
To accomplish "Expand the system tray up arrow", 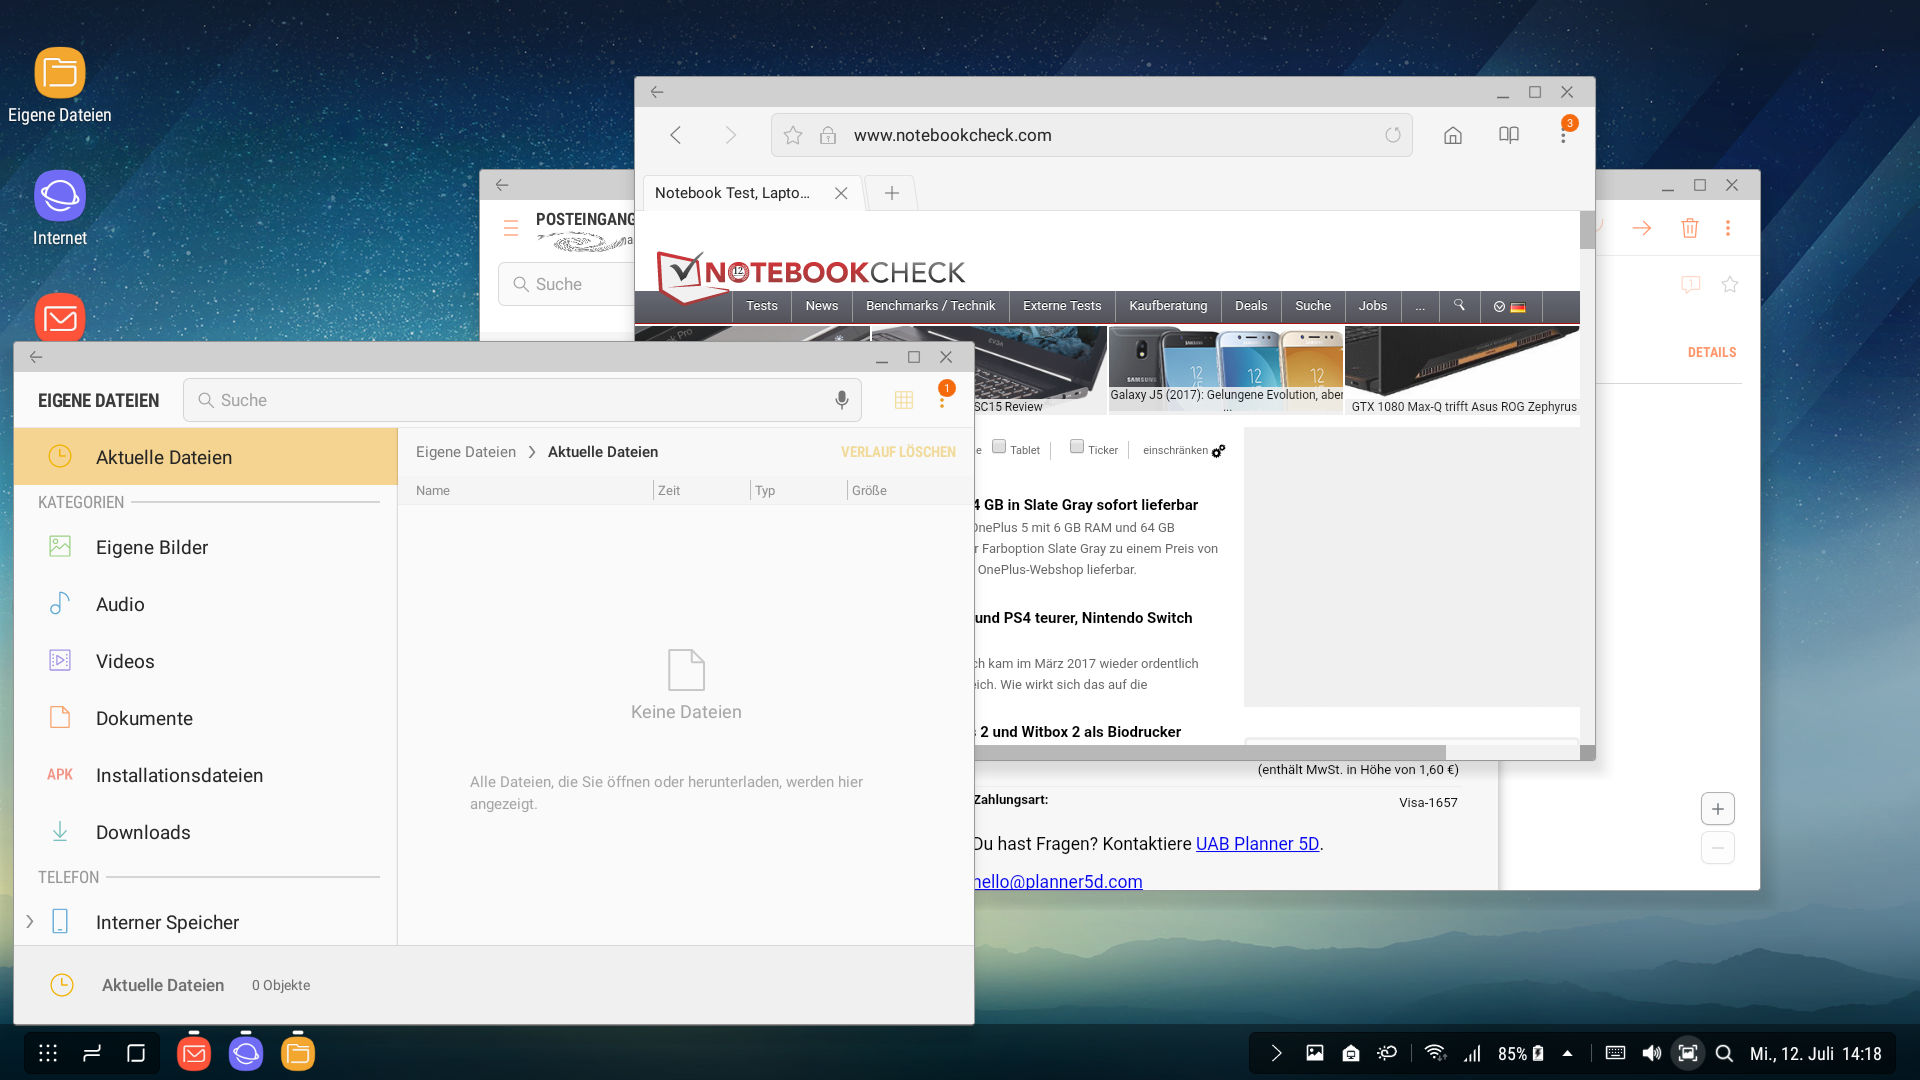I will (1567, 1053).
